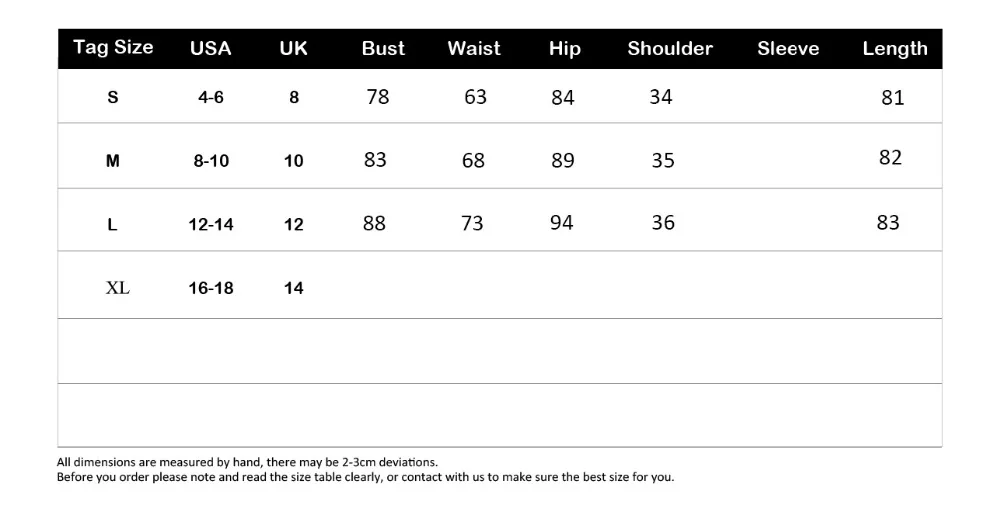
Task: Select the USA column header
Action: point(210,48)
